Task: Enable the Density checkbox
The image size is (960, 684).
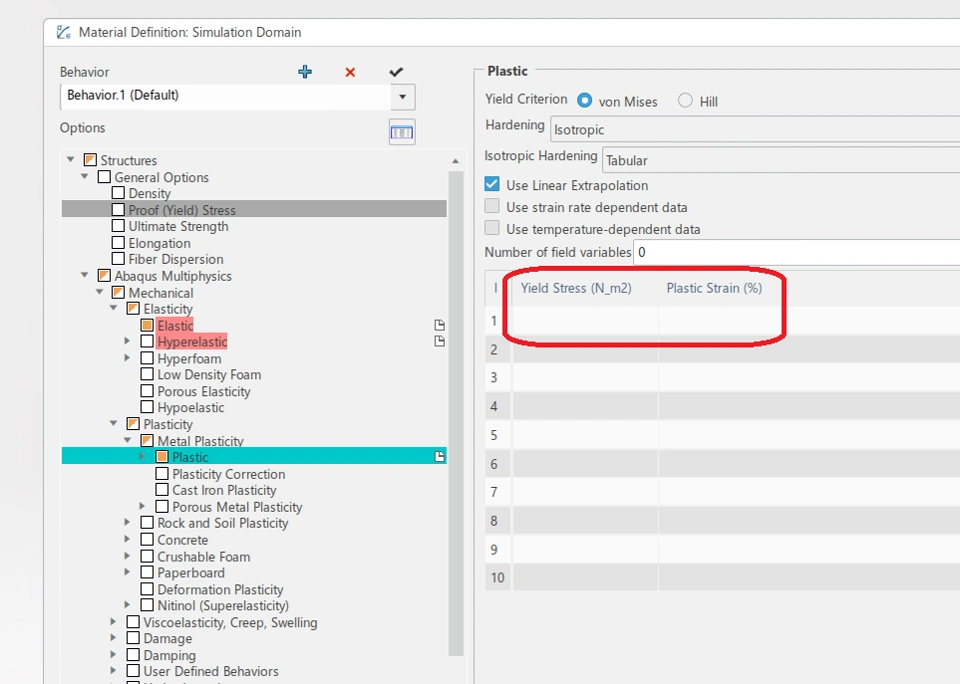Action: tap(118, 193)
